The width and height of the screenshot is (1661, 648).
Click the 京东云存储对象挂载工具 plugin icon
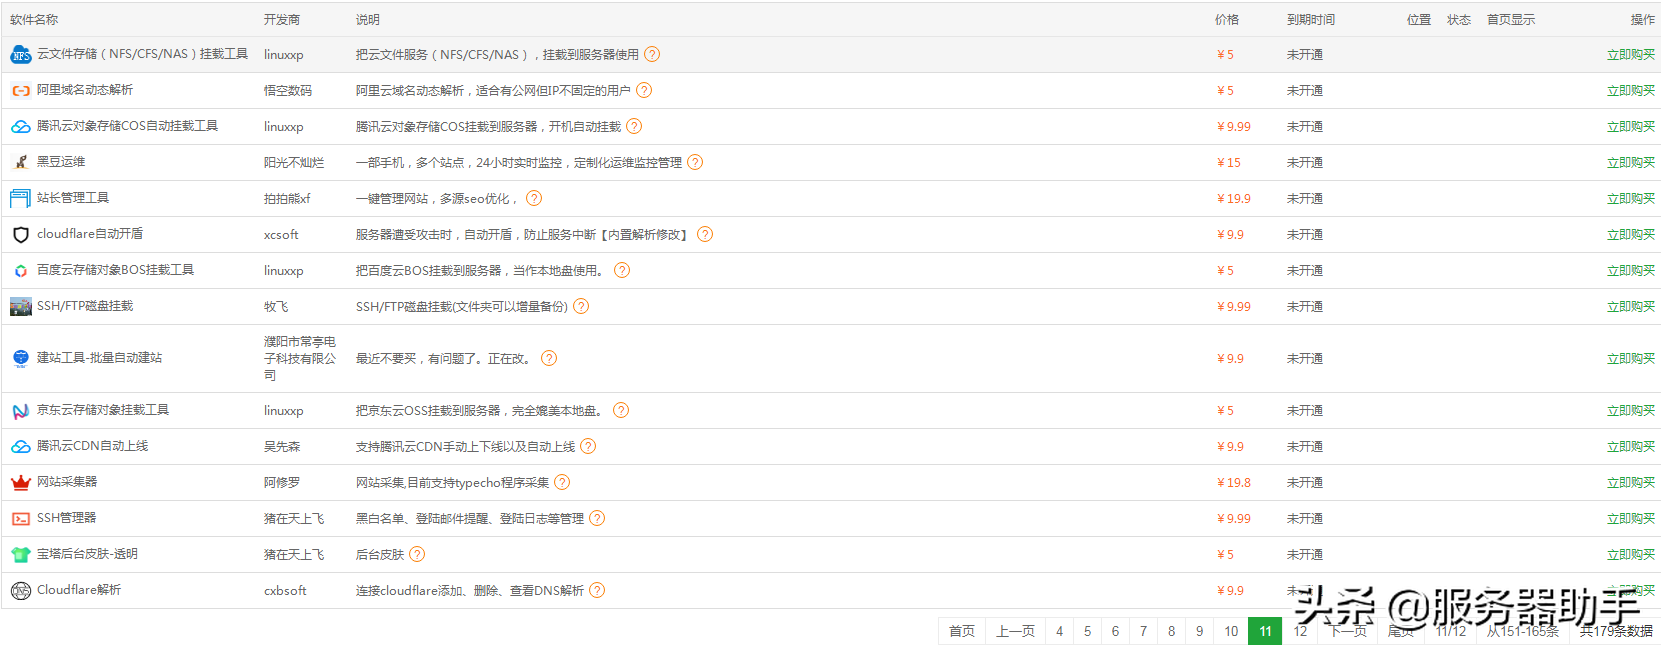[21, 411]
